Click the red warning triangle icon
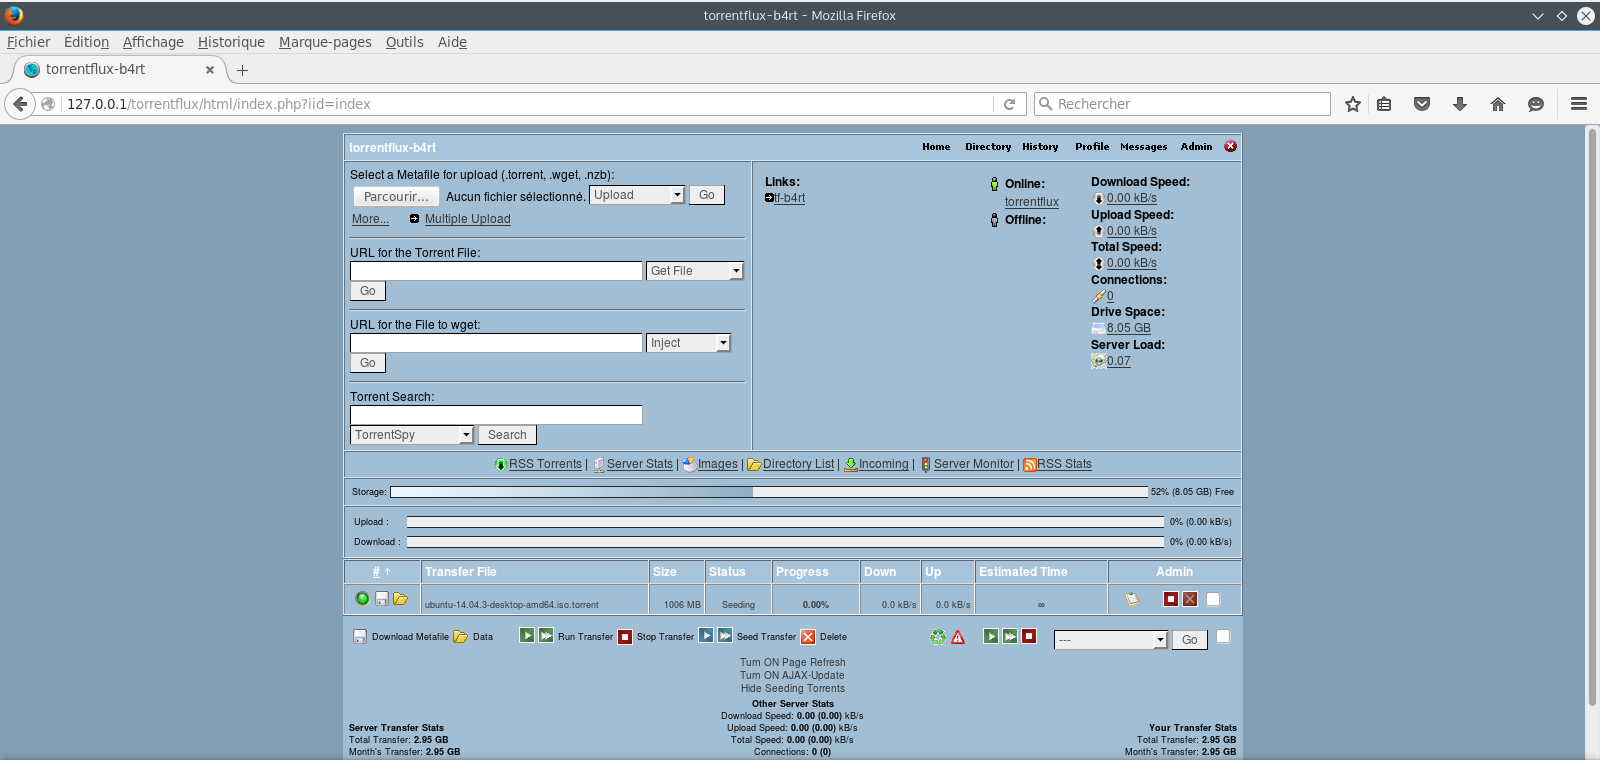 pos(958,636)
